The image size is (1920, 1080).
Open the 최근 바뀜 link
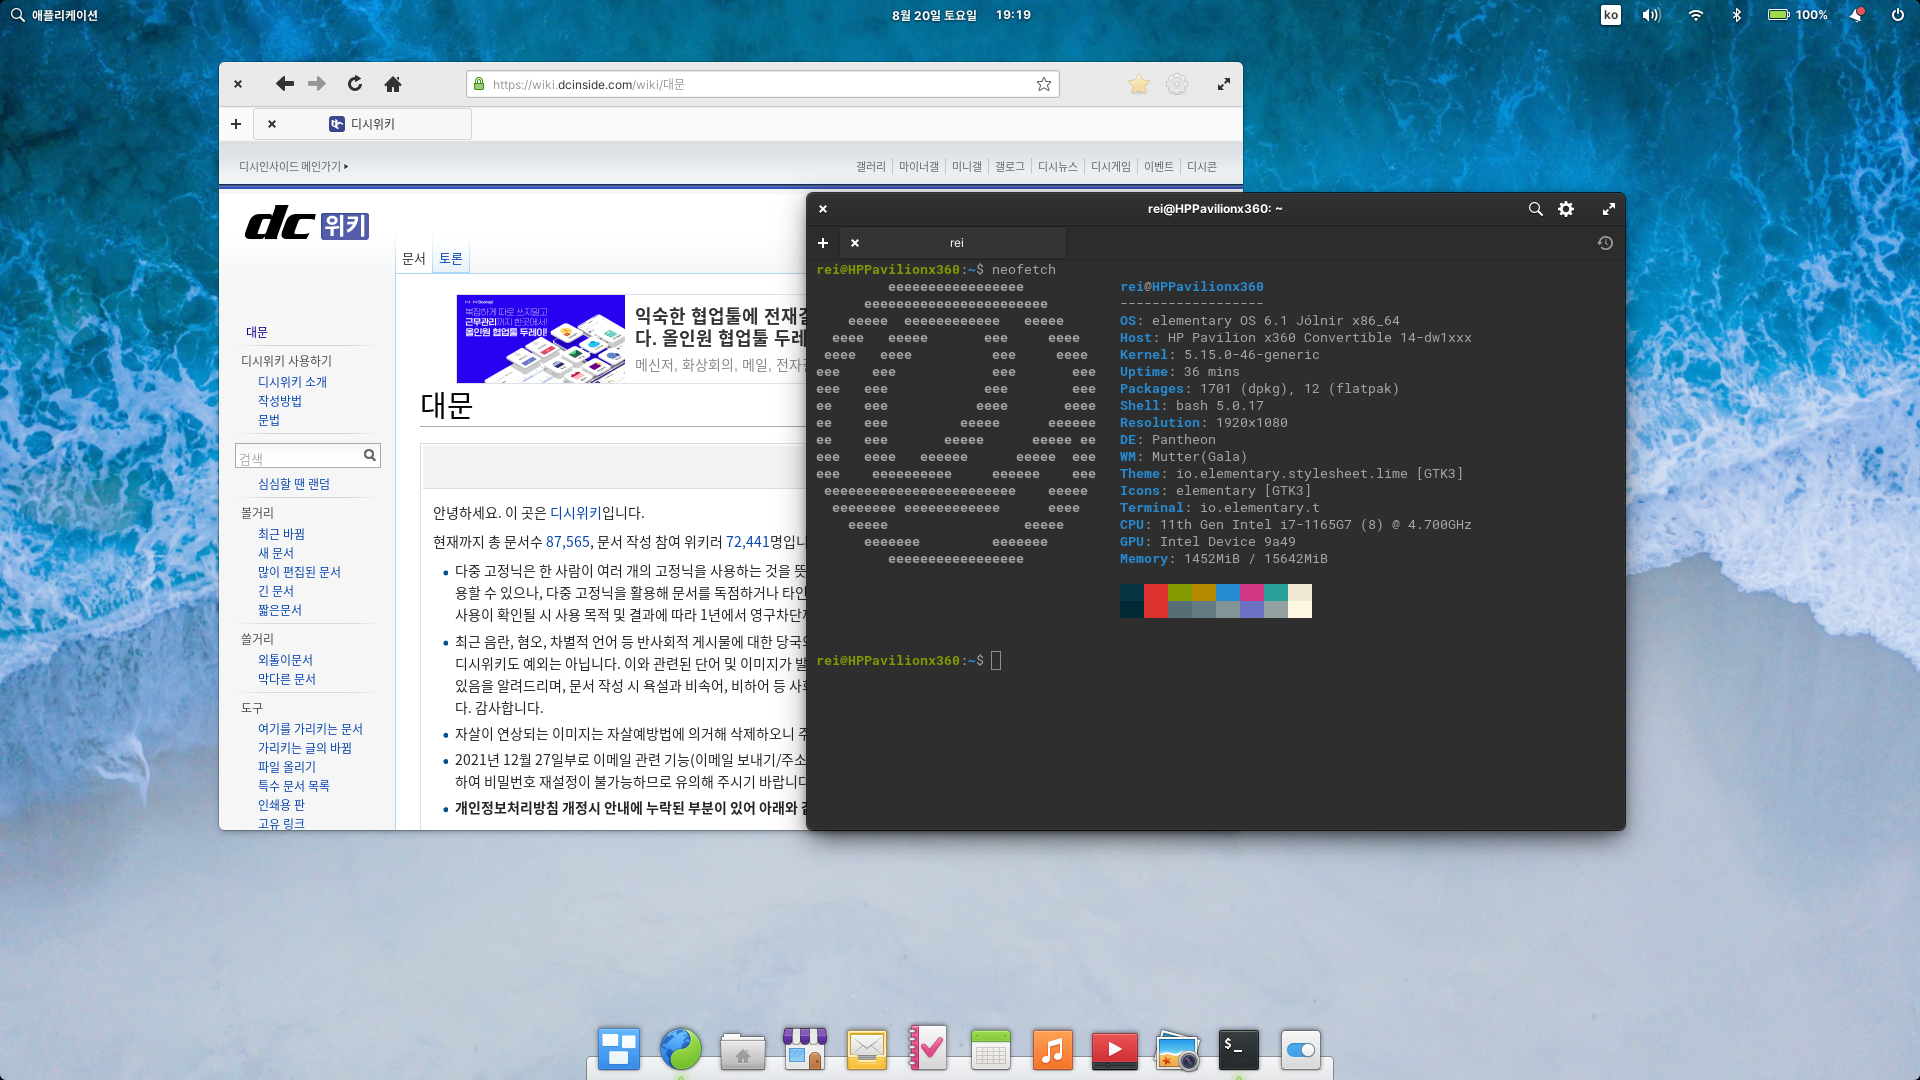click(281, 534)
